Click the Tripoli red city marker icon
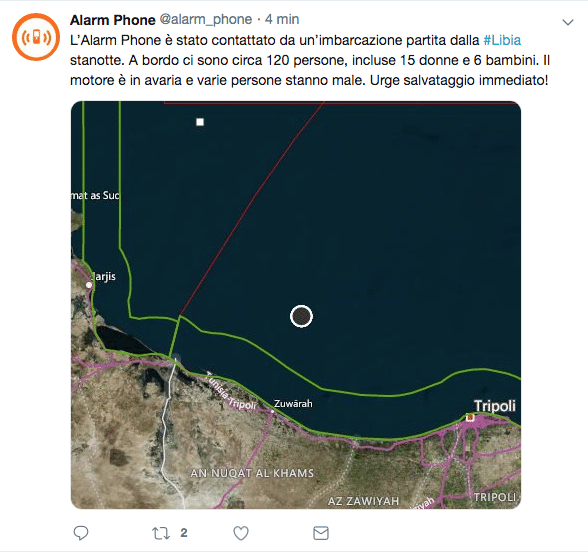This screenshot has width=588, height=553. click(470, 417)
